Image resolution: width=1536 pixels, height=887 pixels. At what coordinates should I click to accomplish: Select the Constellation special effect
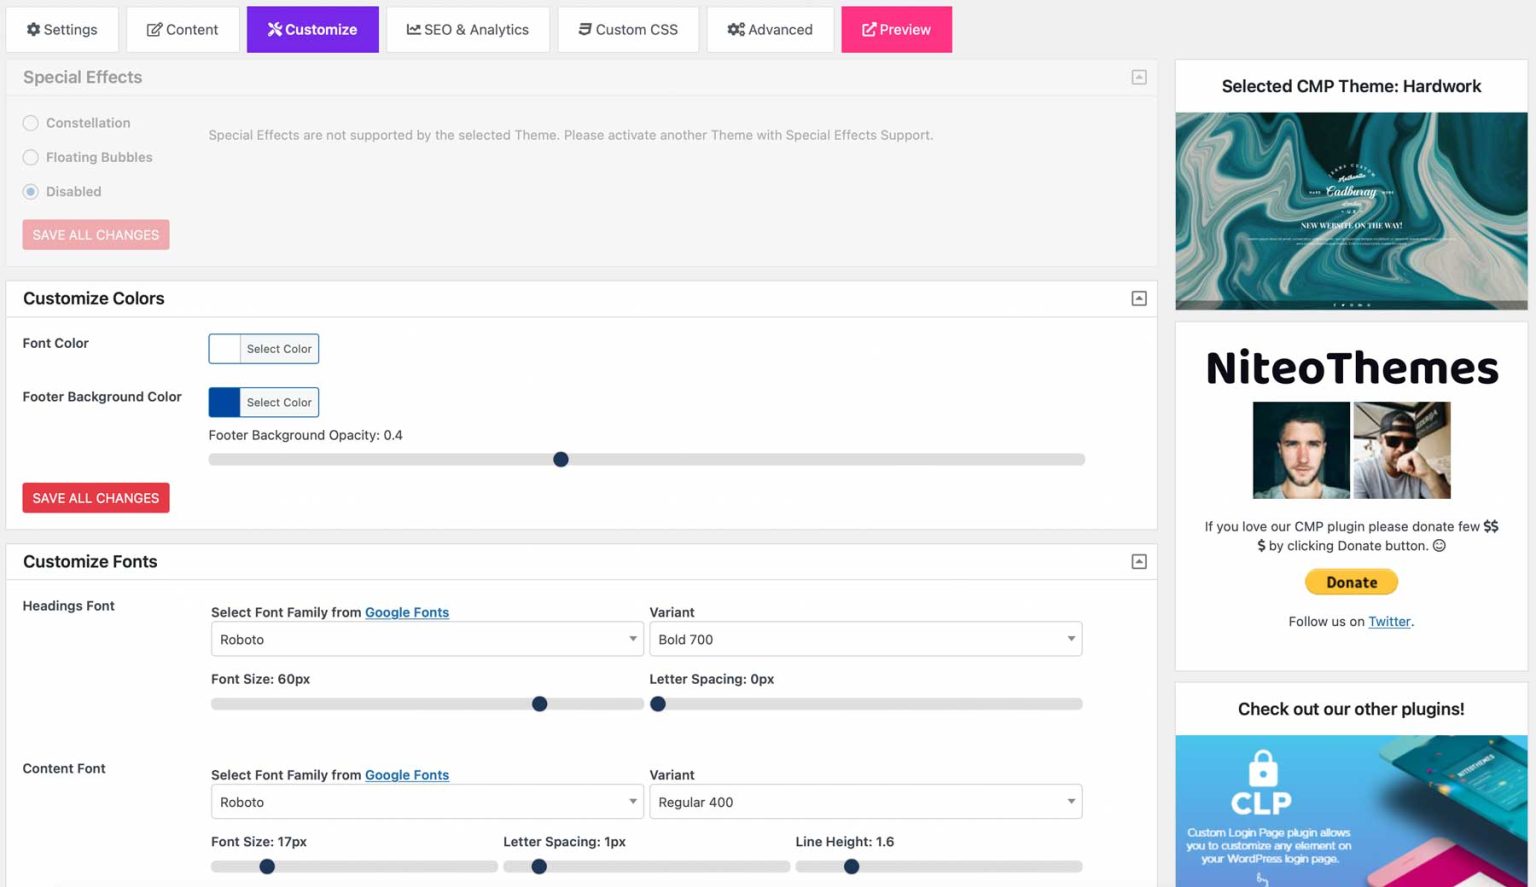[x=30, y=123]
